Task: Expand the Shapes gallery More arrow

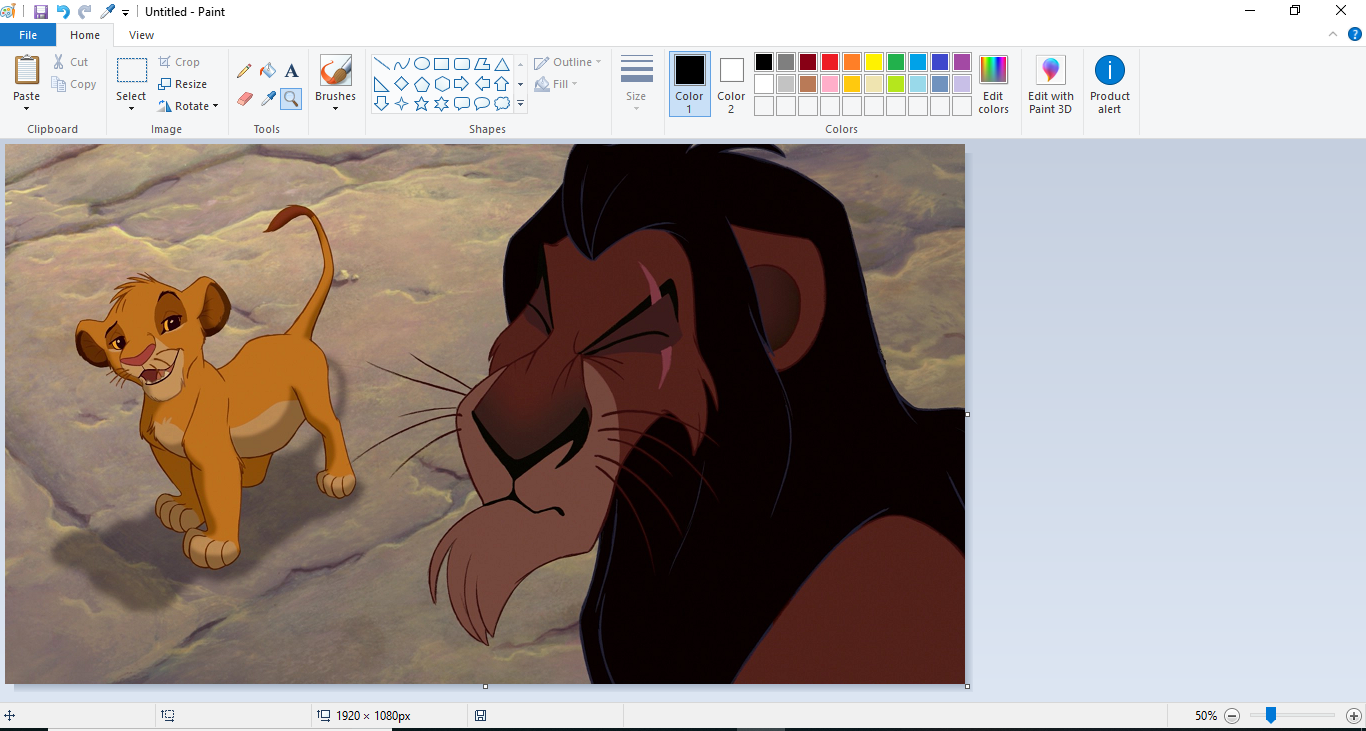Action: (520, 104)
